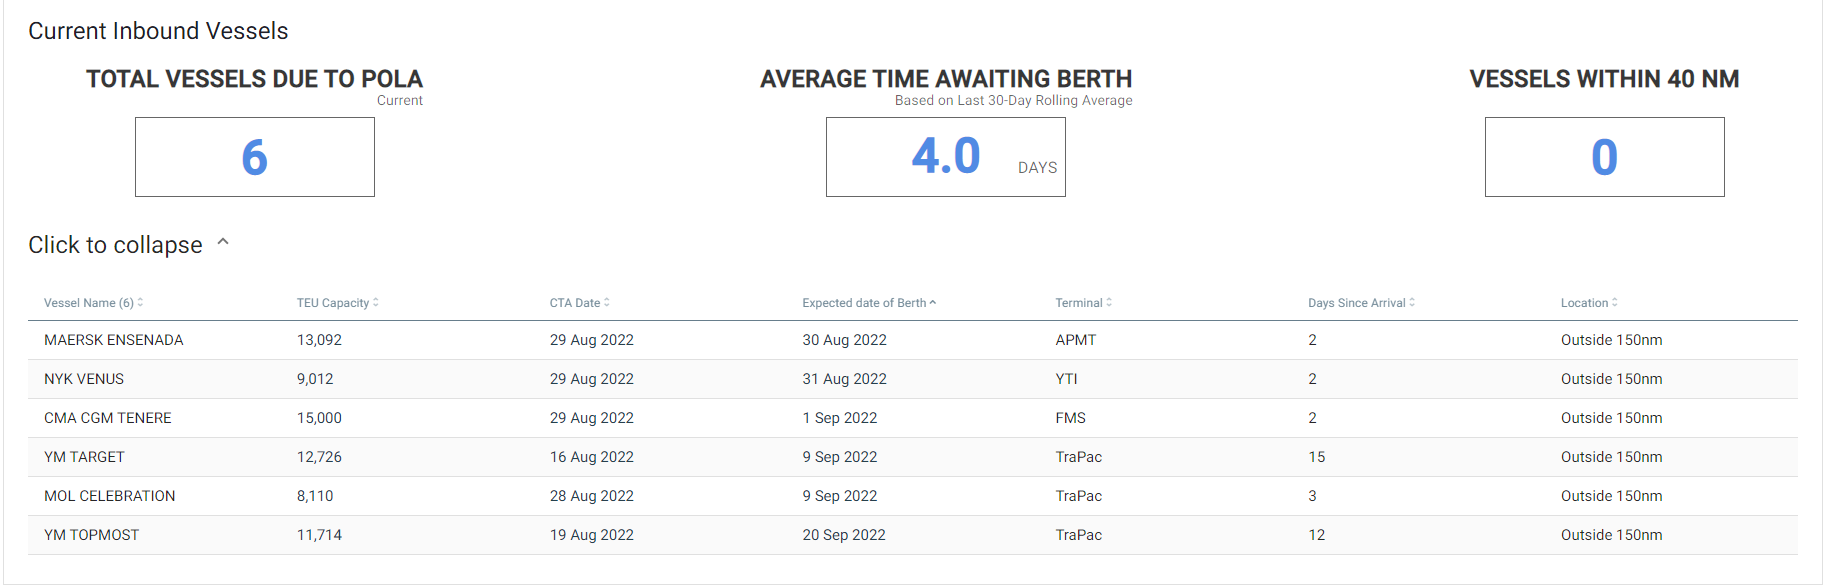The height and width of the screenshot is (587, 1826).
Task: Click the Average Time Awaiting Berth box
Action: pyautogui.click(x=946, y=157)
